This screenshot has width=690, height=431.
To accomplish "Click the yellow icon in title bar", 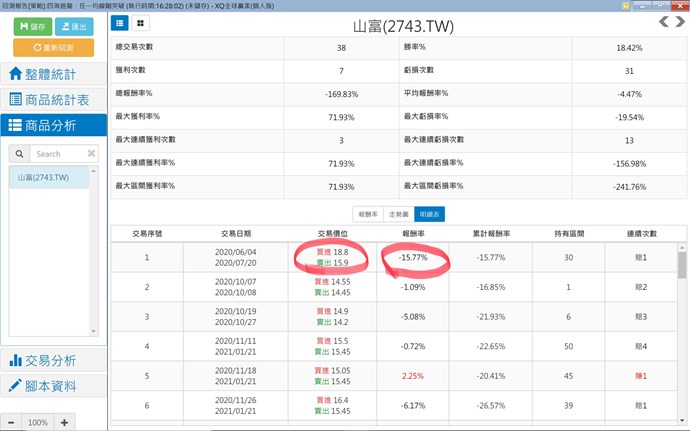I will point(625,6).
